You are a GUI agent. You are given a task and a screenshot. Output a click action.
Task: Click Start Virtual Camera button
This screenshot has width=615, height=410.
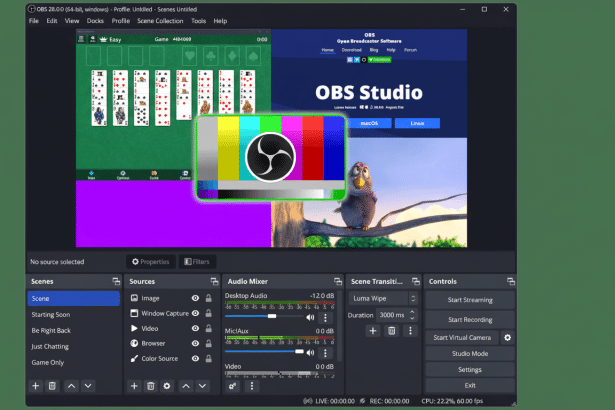[462, 337]
